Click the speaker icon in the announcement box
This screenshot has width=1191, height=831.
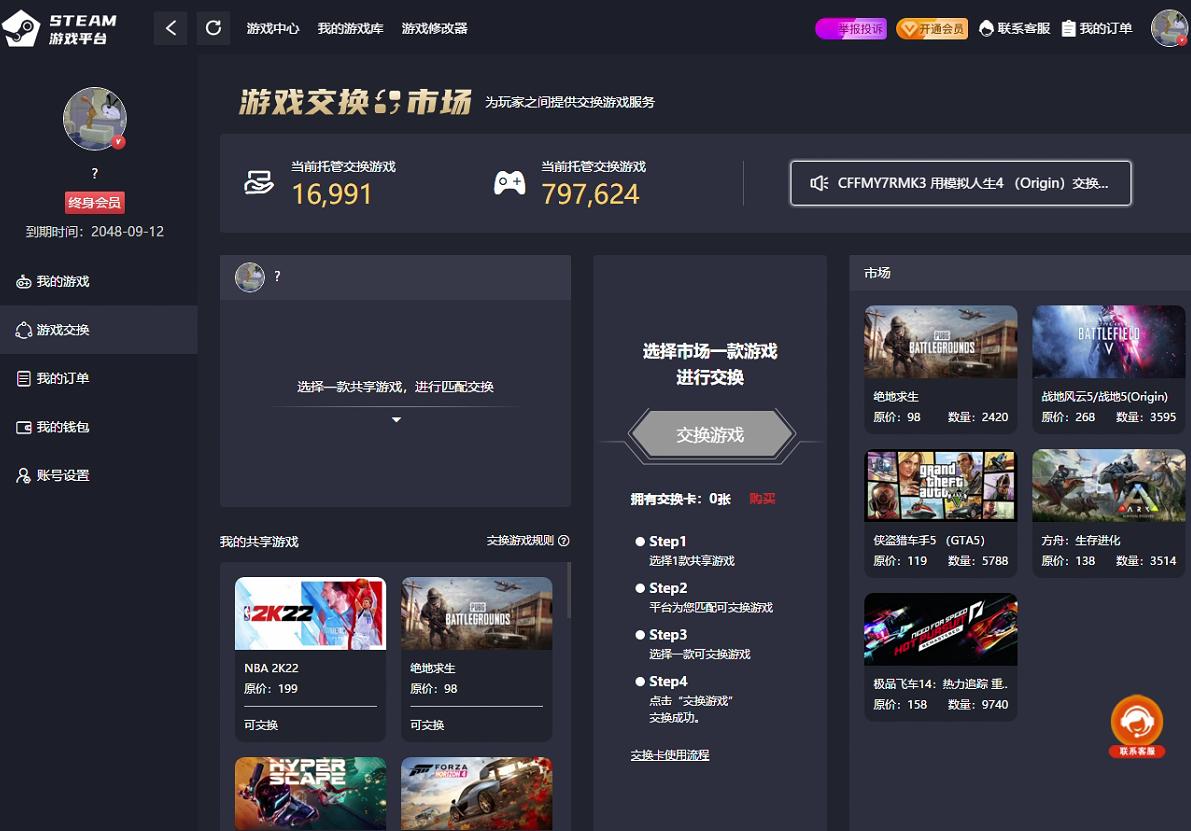(x=819, y=183)
